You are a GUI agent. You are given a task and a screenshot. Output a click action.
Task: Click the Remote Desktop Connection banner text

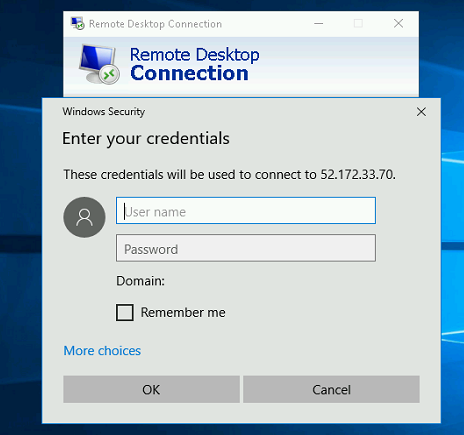[195, 64]
